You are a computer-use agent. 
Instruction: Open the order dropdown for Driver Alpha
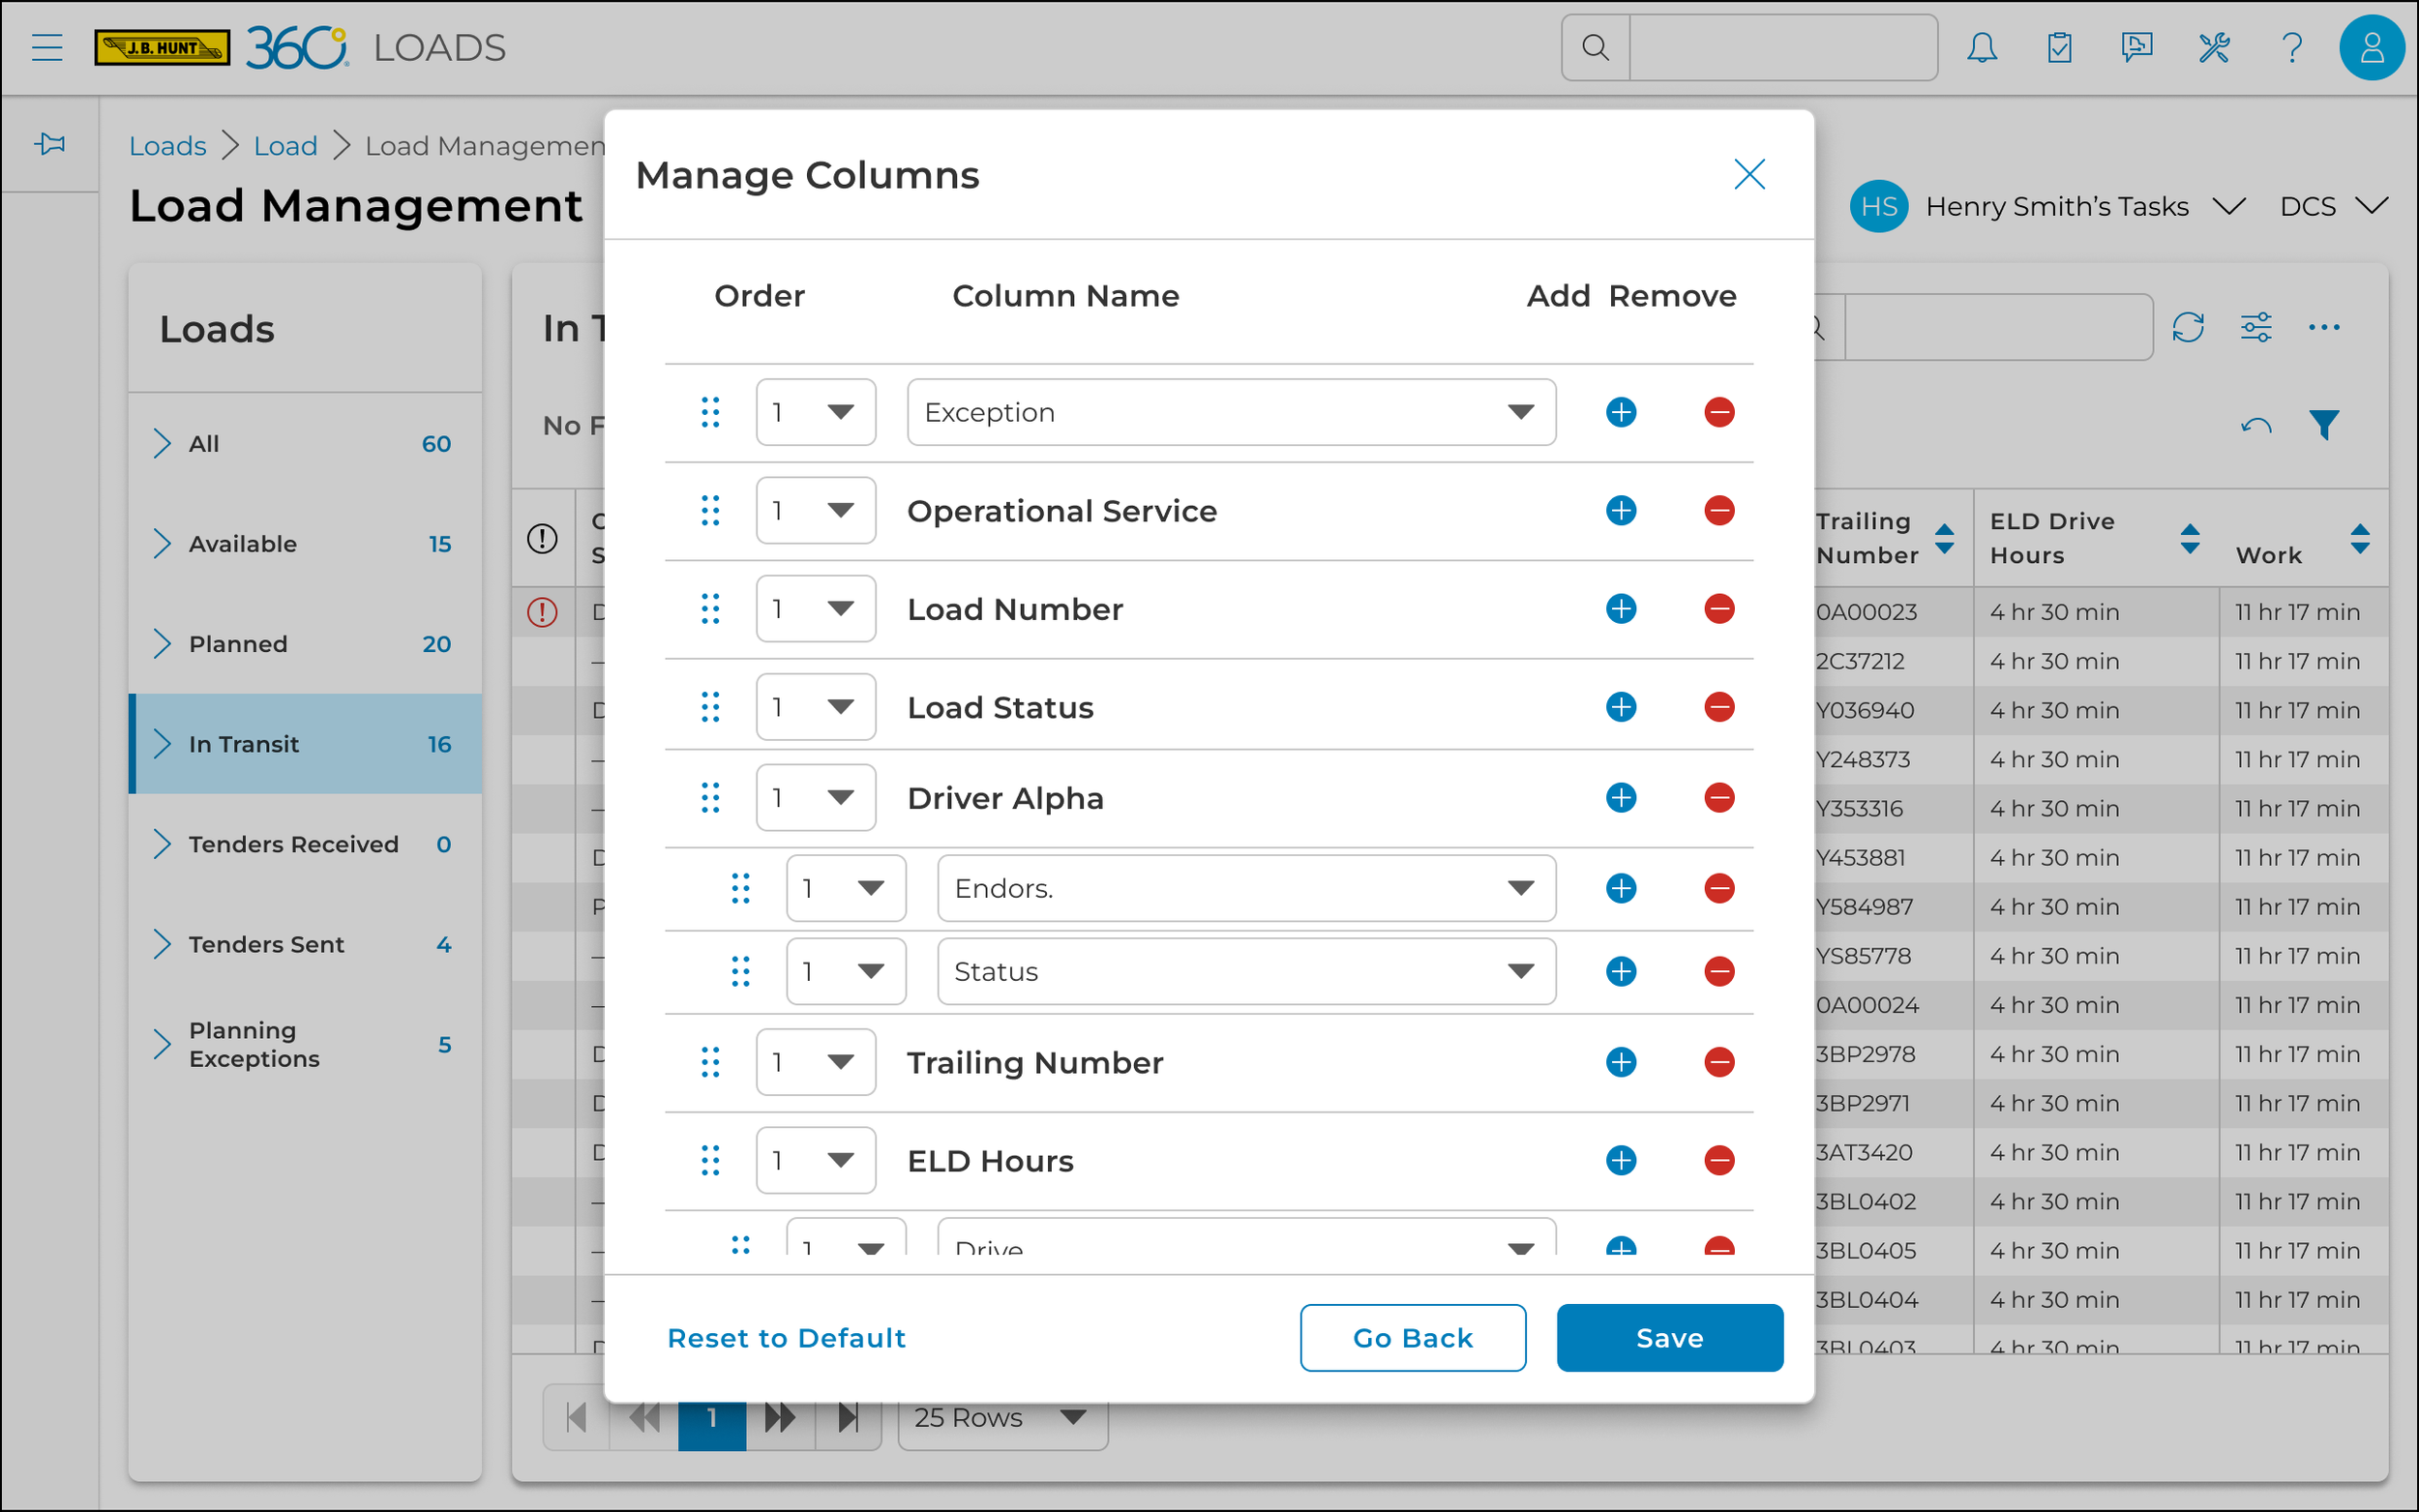pos(815,797)
